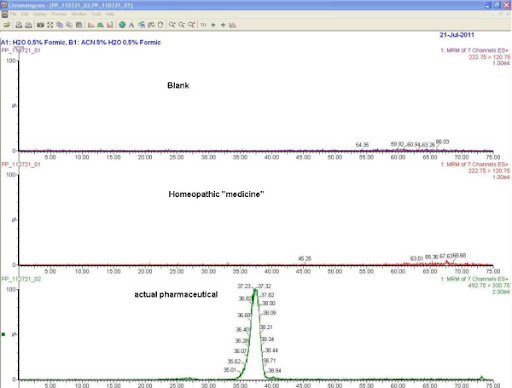Click the print icon in toolbar
512x388 pixels.
(19, 25)
